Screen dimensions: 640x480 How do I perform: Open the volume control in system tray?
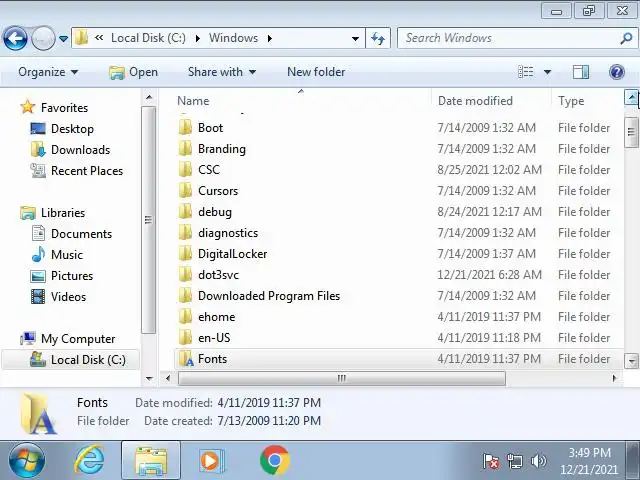(538, 461)
